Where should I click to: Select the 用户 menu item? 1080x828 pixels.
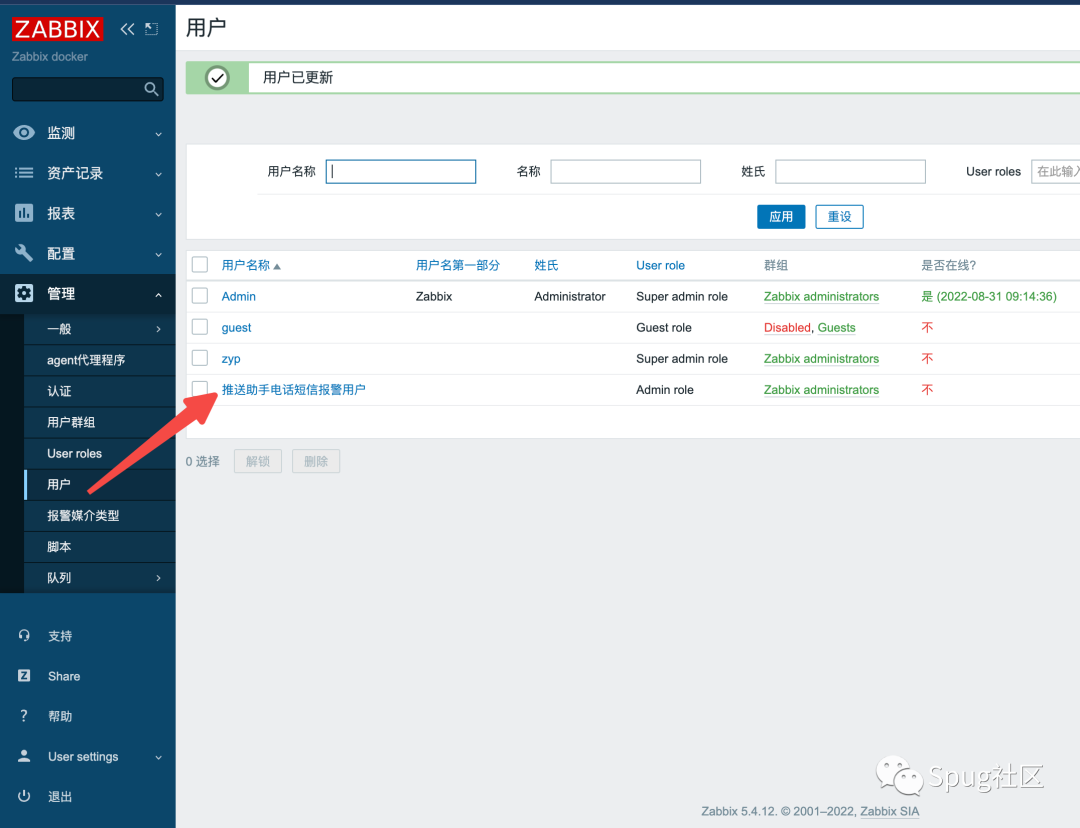100,484
